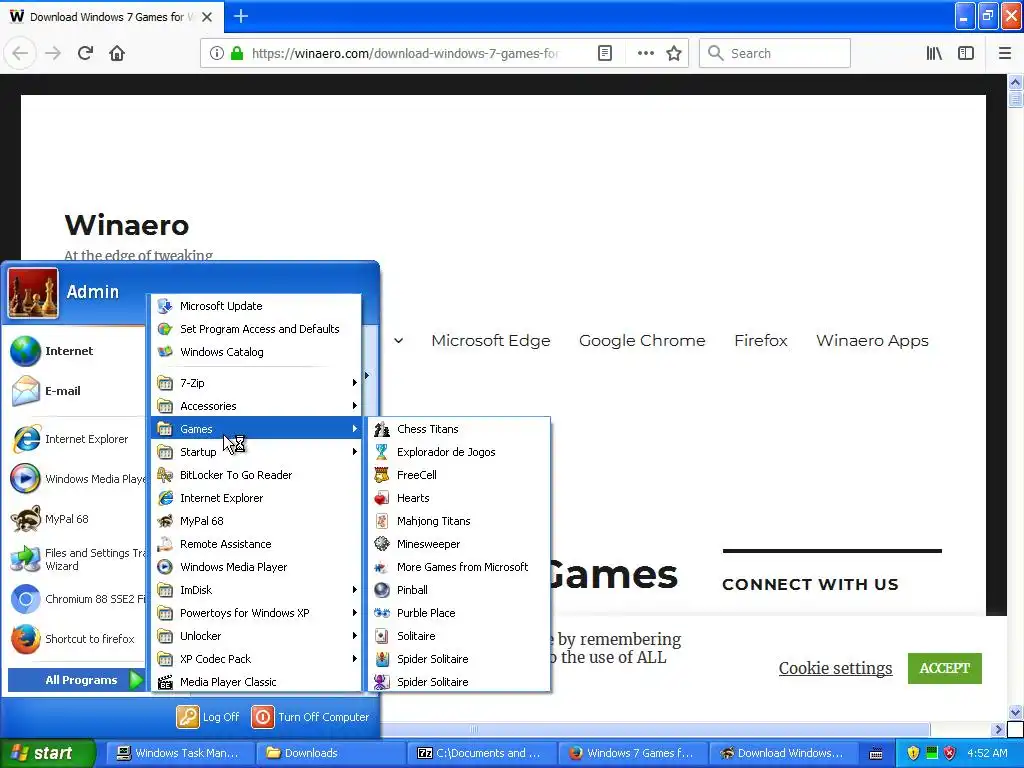The height and width of the screenshot is (768, 1024).
Task: Switch to Windows Task Manager taskbar button
Action: [178, 753]
